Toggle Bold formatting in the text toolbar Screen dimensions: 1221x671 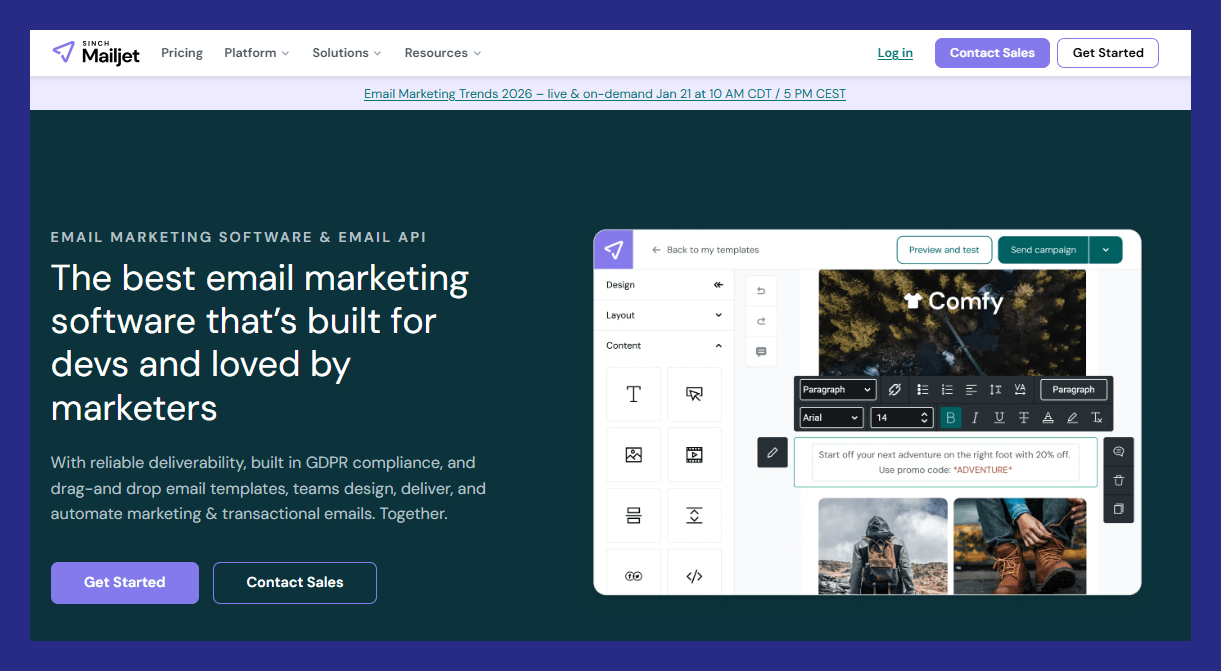pos(950,418)
